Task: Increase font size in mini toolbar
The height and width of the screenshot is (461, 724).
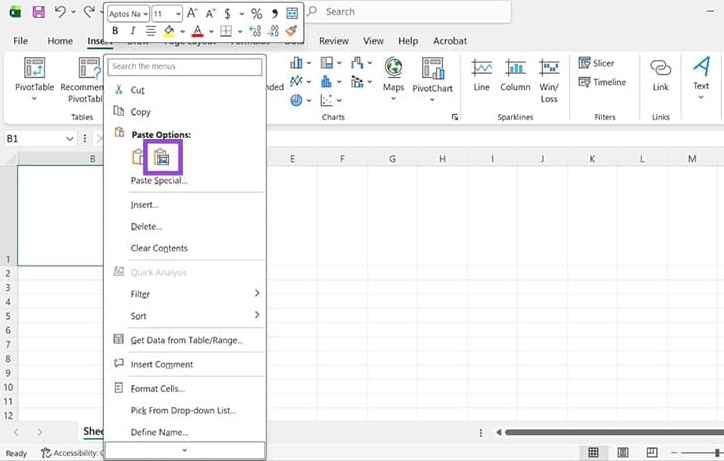Action: point(192,13)
